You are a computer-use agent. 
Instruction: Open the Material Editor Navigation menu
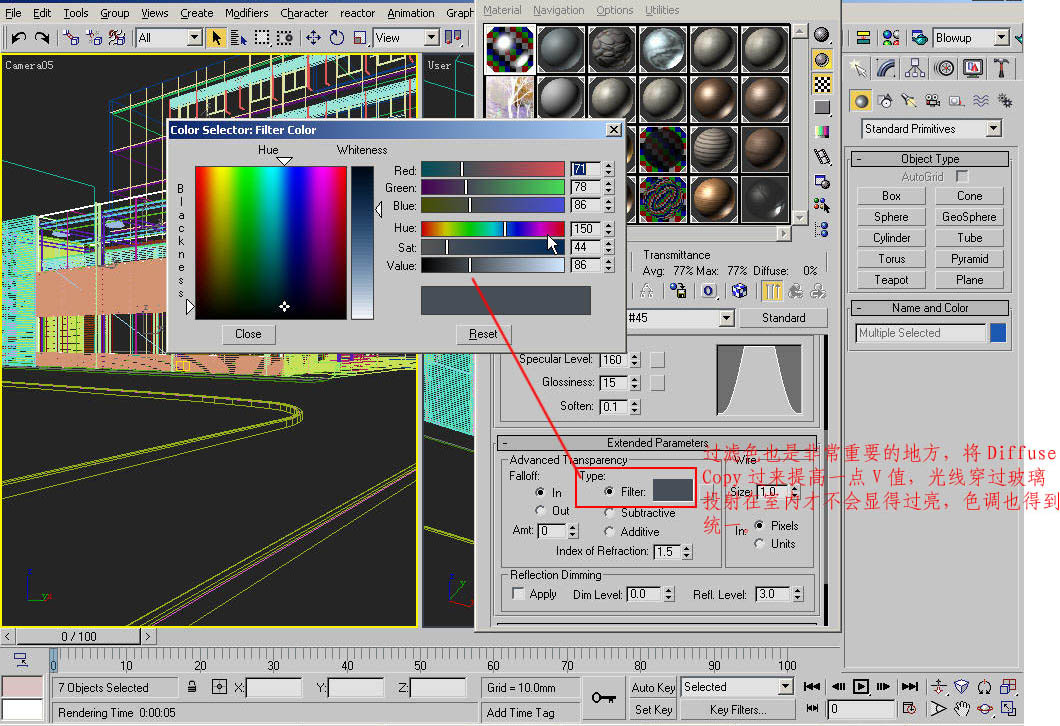point(558,10)
